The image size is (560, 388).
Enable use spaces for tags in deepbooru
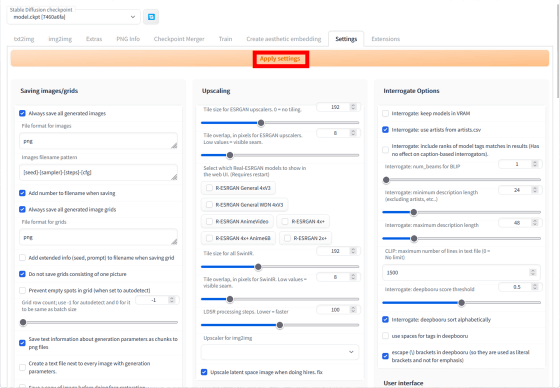tap(385, 336)
